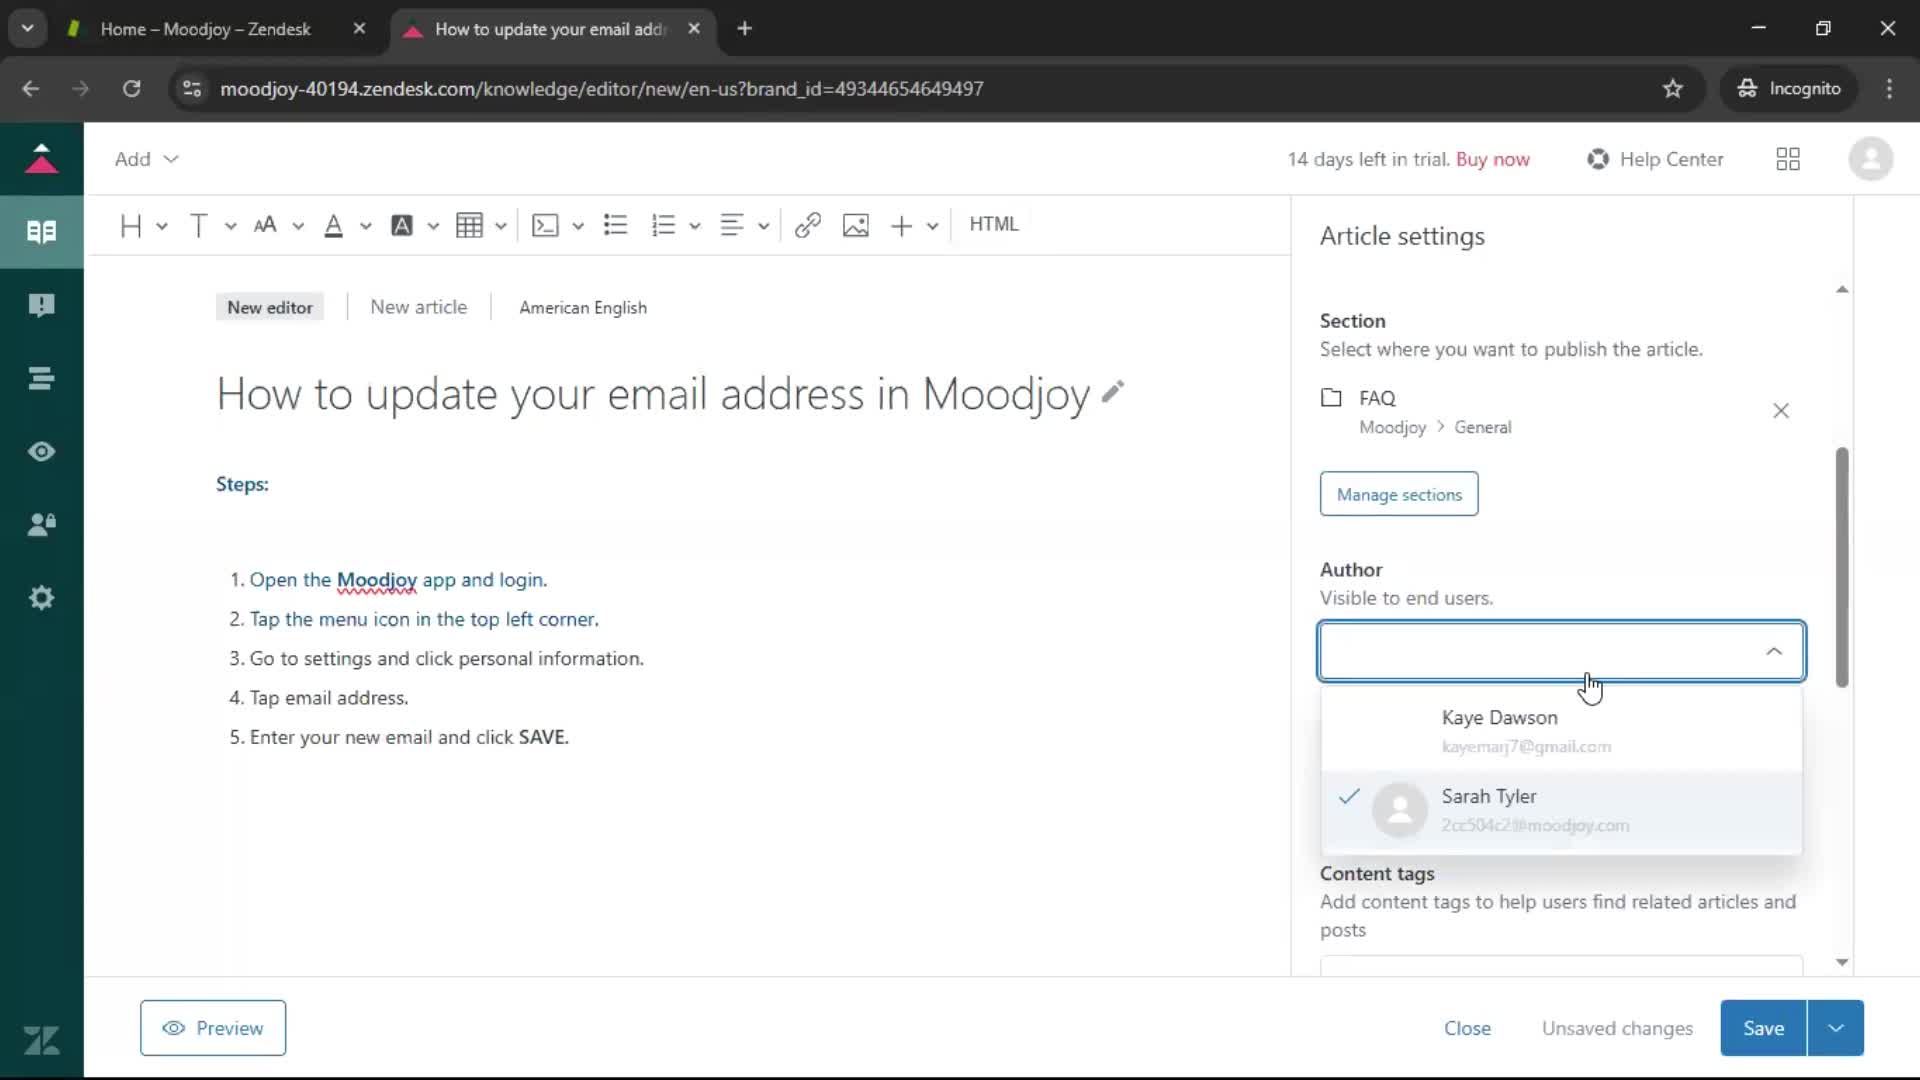
Task: Open the Knowledge base articles sidebar icon
Action: click(x=41, y=232)
